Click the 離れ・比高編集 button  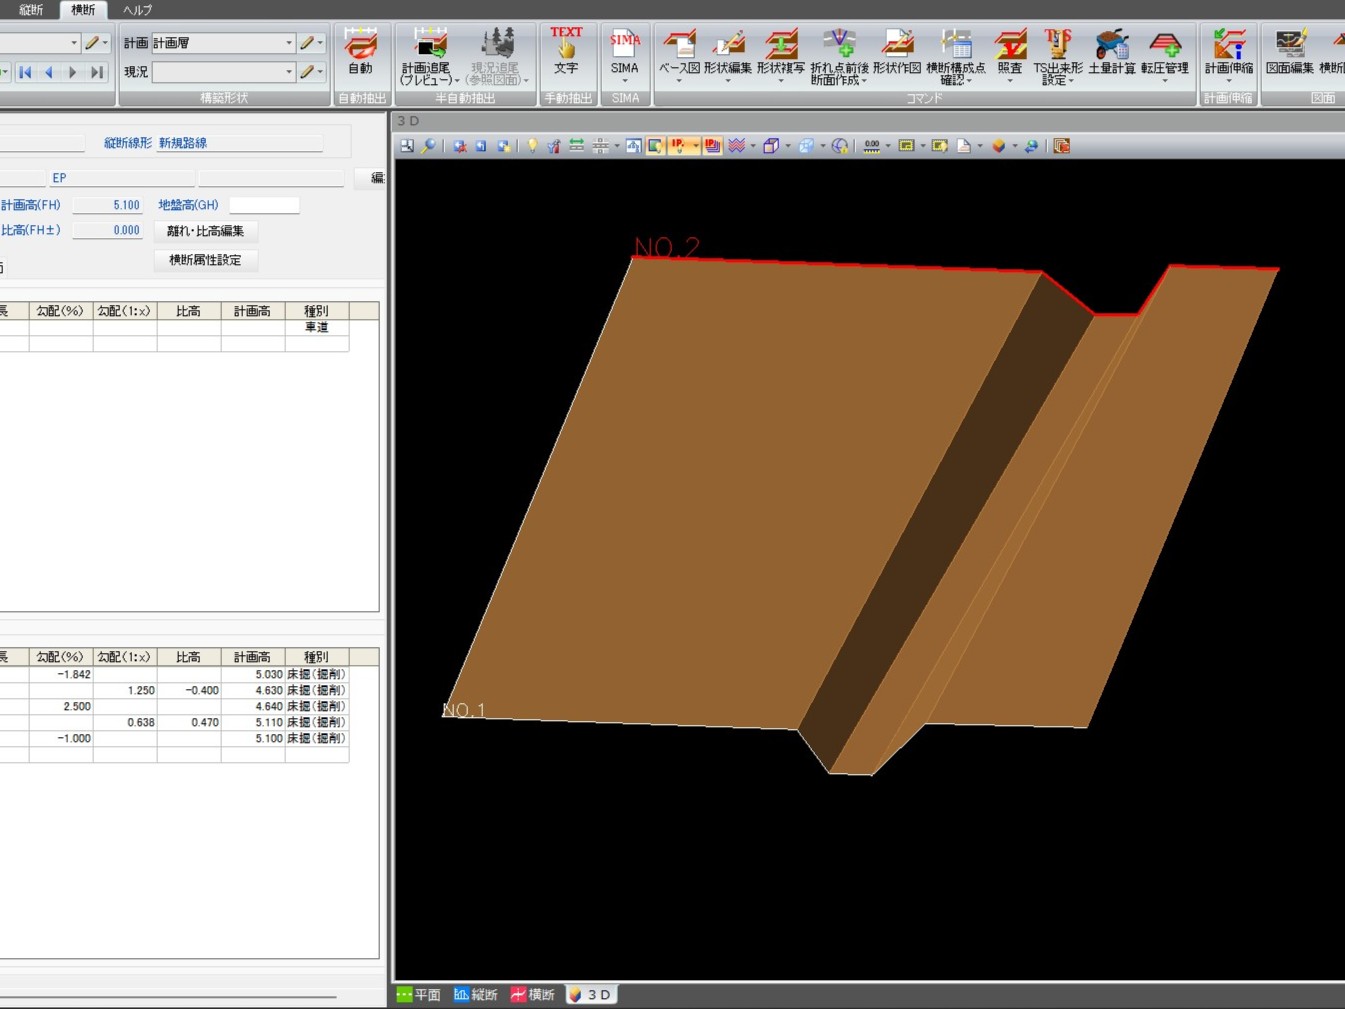point(206,231)
